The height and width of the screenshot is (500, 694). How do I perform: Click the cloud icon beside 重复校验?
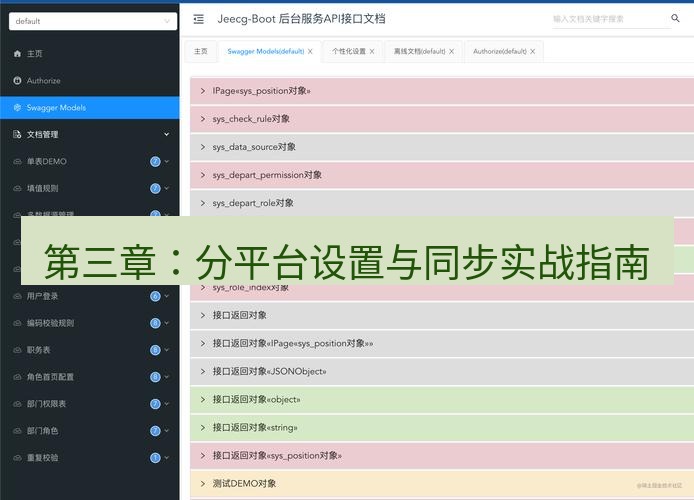[x=17, y=458]
